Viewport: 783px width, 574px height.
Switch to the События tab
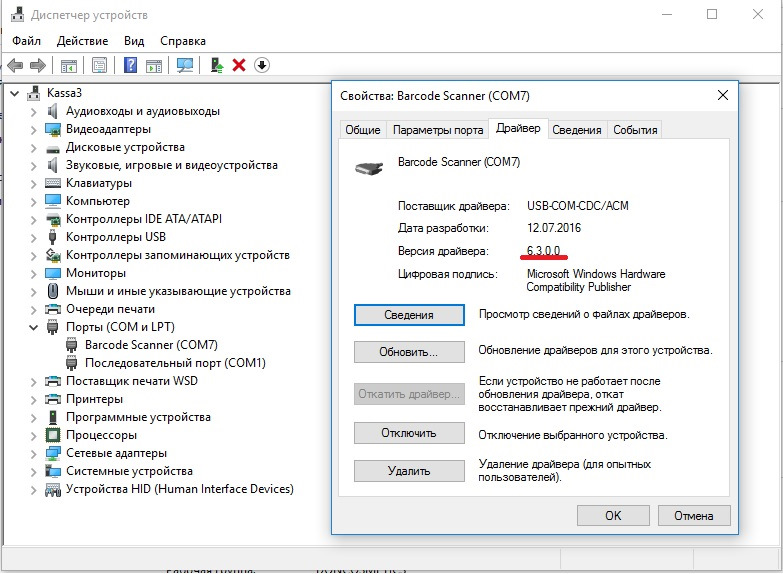tap(635, 130)
